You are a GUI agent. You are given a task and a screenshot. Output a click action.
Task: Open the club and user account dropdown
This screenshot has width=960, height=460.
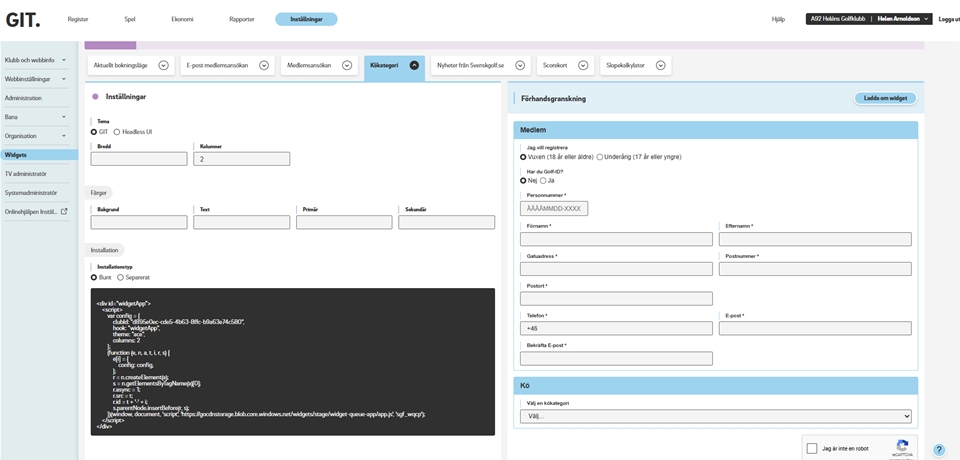click(x=868, y=19)
